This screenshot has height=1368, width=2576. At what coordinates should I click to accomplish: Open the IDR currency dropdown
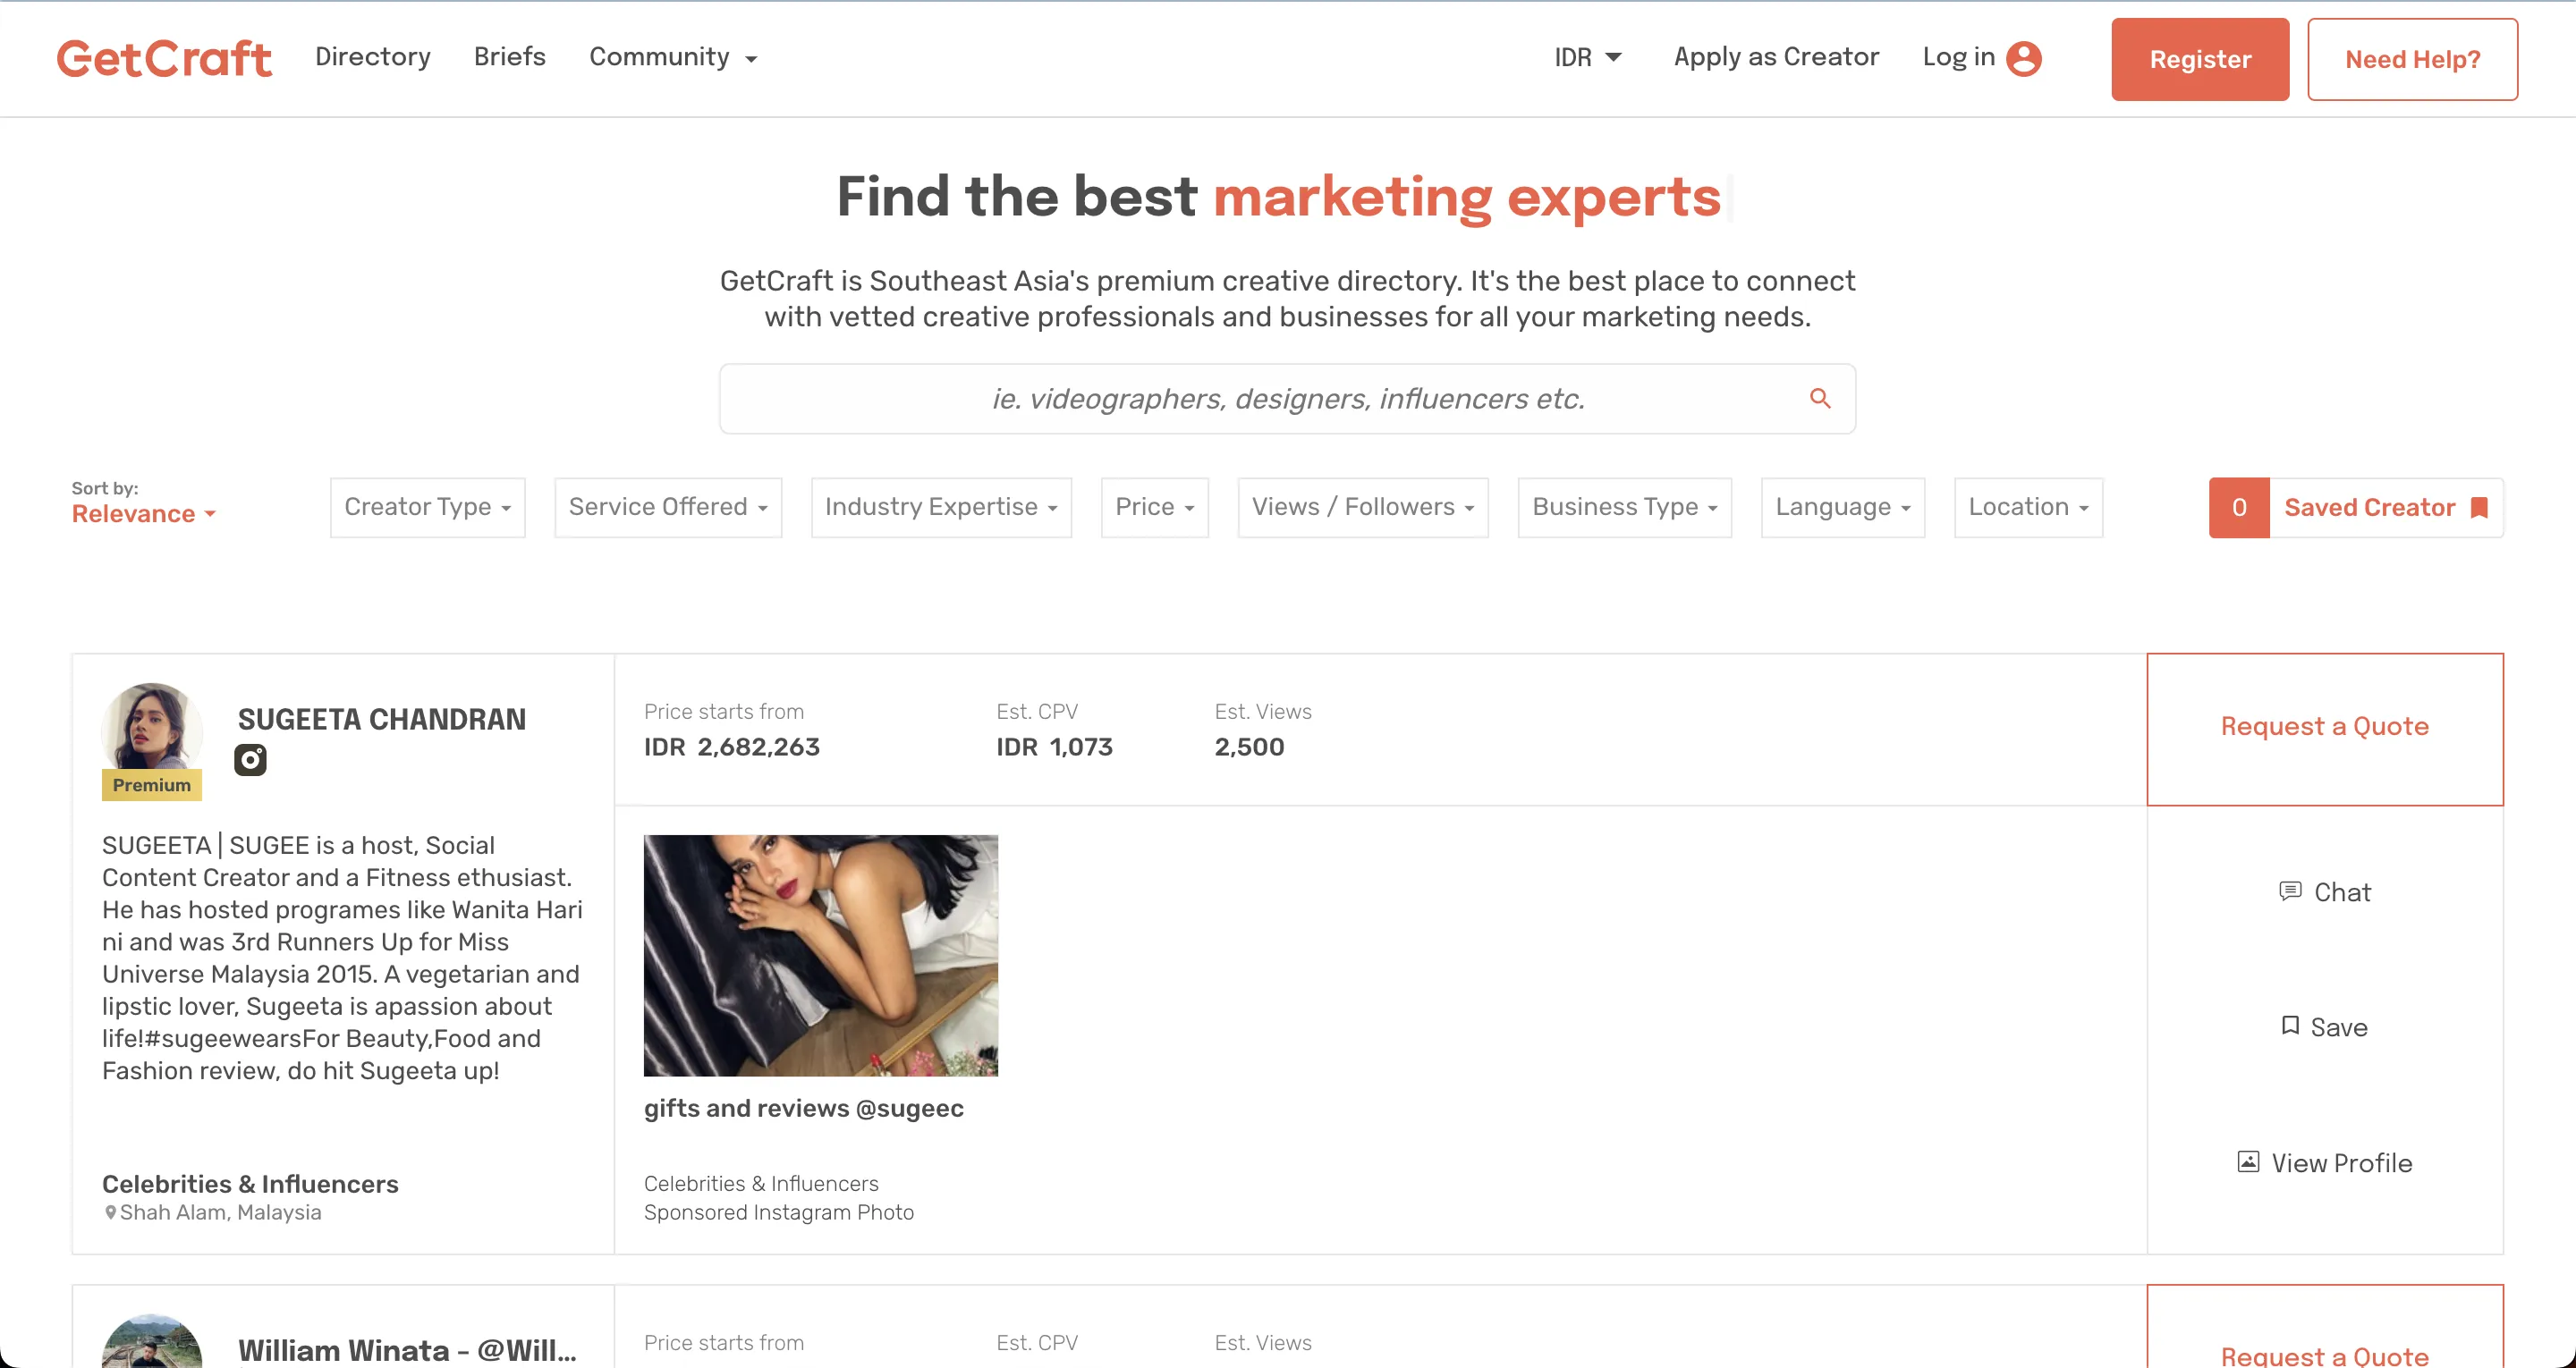coord(1588,58)
